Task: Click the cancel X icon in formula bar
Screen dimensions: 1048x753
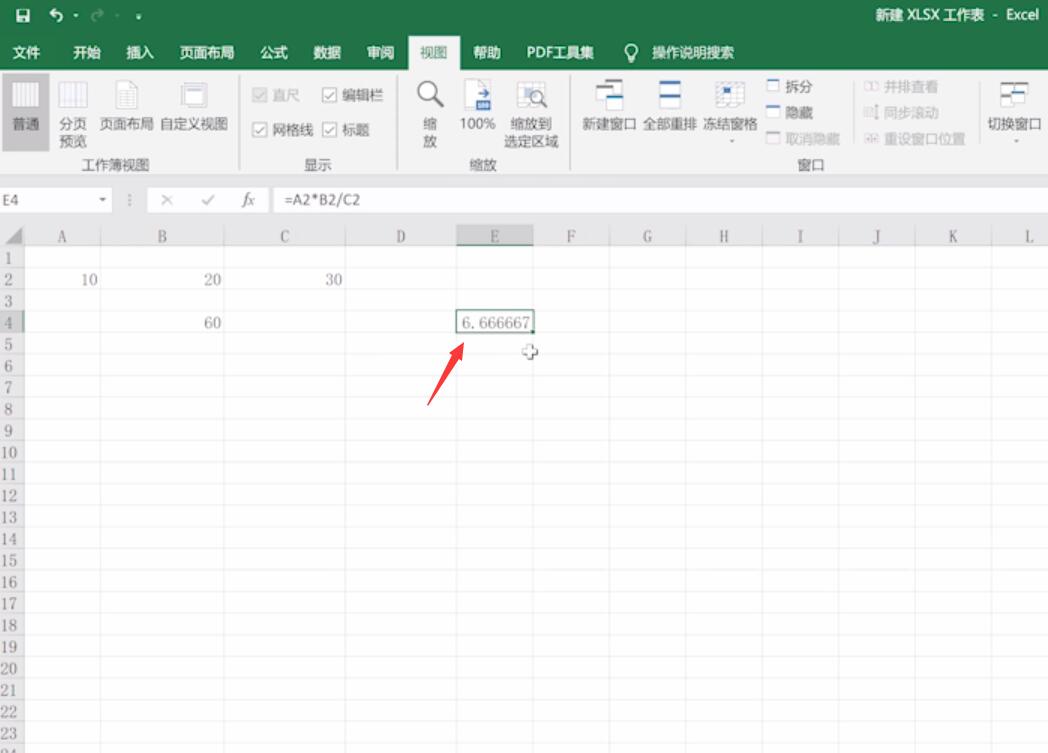Action: click(x=167, y=200)
